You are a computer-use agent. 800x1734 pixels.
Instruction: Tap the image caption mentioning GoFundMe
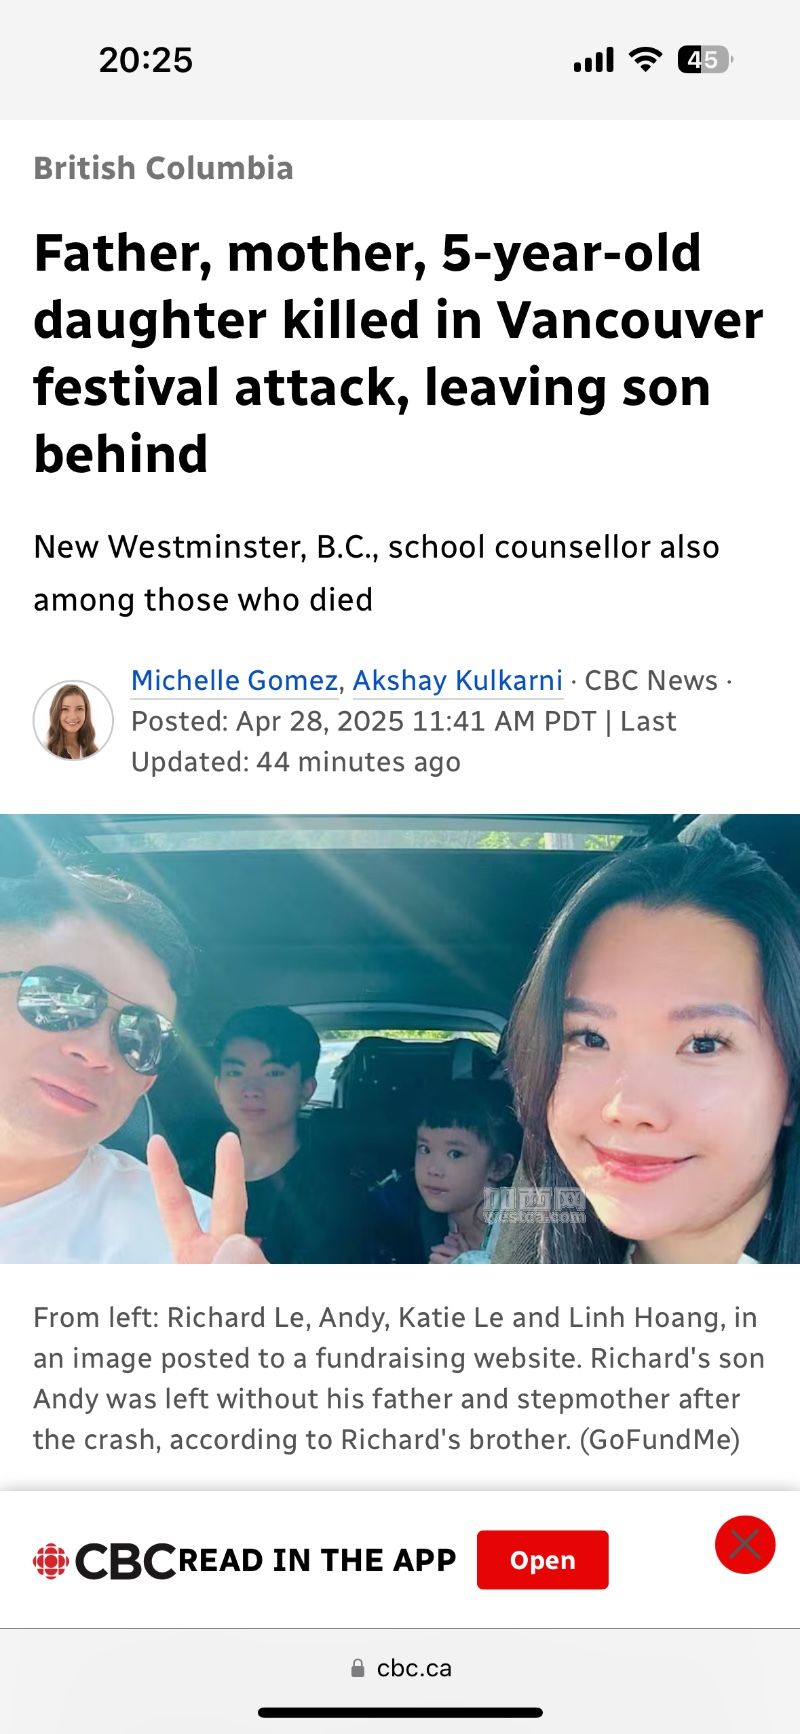point(399,1378)
